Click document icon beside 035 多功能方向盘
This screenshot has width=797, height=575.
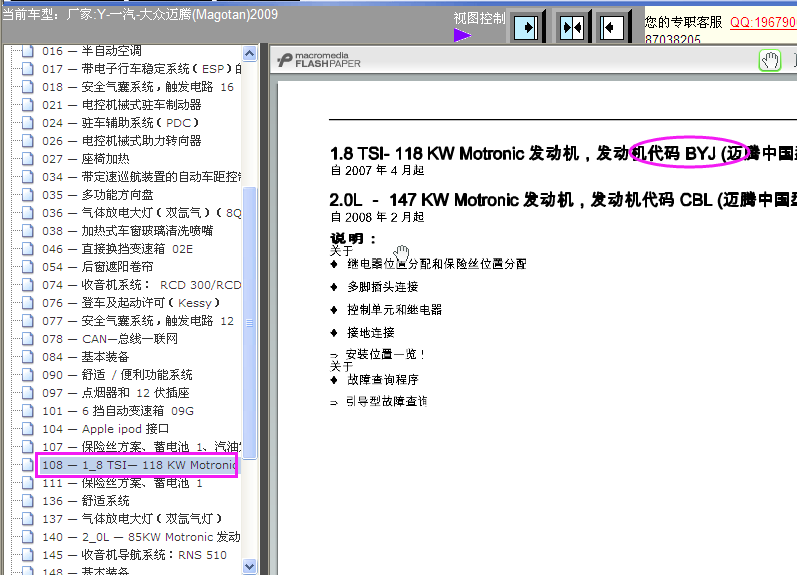coord(28,195)
